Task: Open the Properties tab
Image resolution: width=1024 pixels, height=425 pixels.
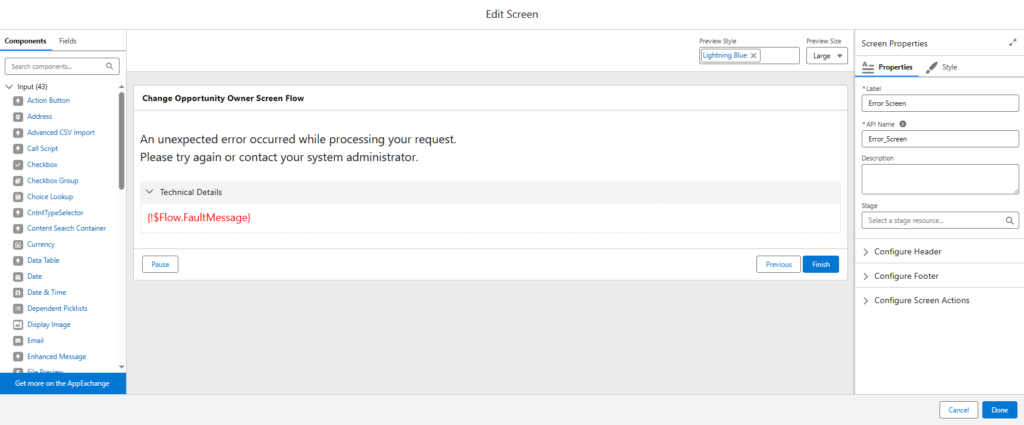Action: [887, 67]
